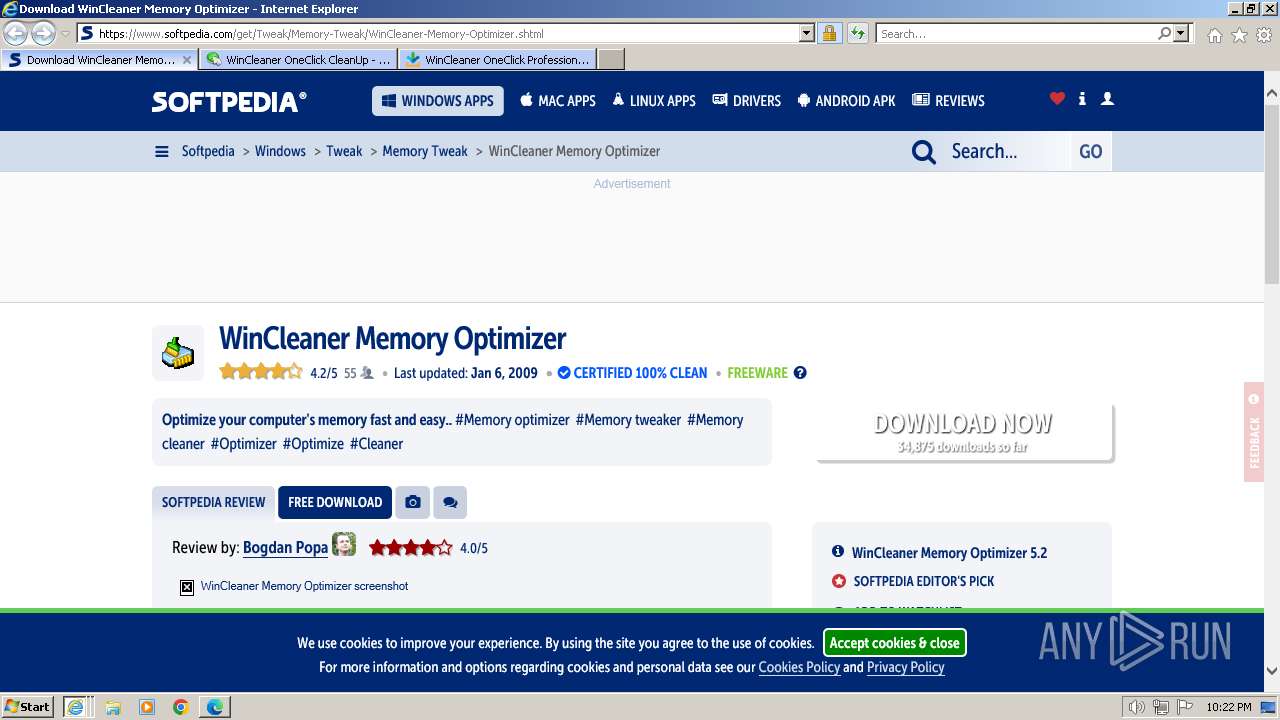Image resolution: width=1280 pixels, height=720 pixels.
Task: Open the Edge taskbar icon
Action: (x=215, y=707)
